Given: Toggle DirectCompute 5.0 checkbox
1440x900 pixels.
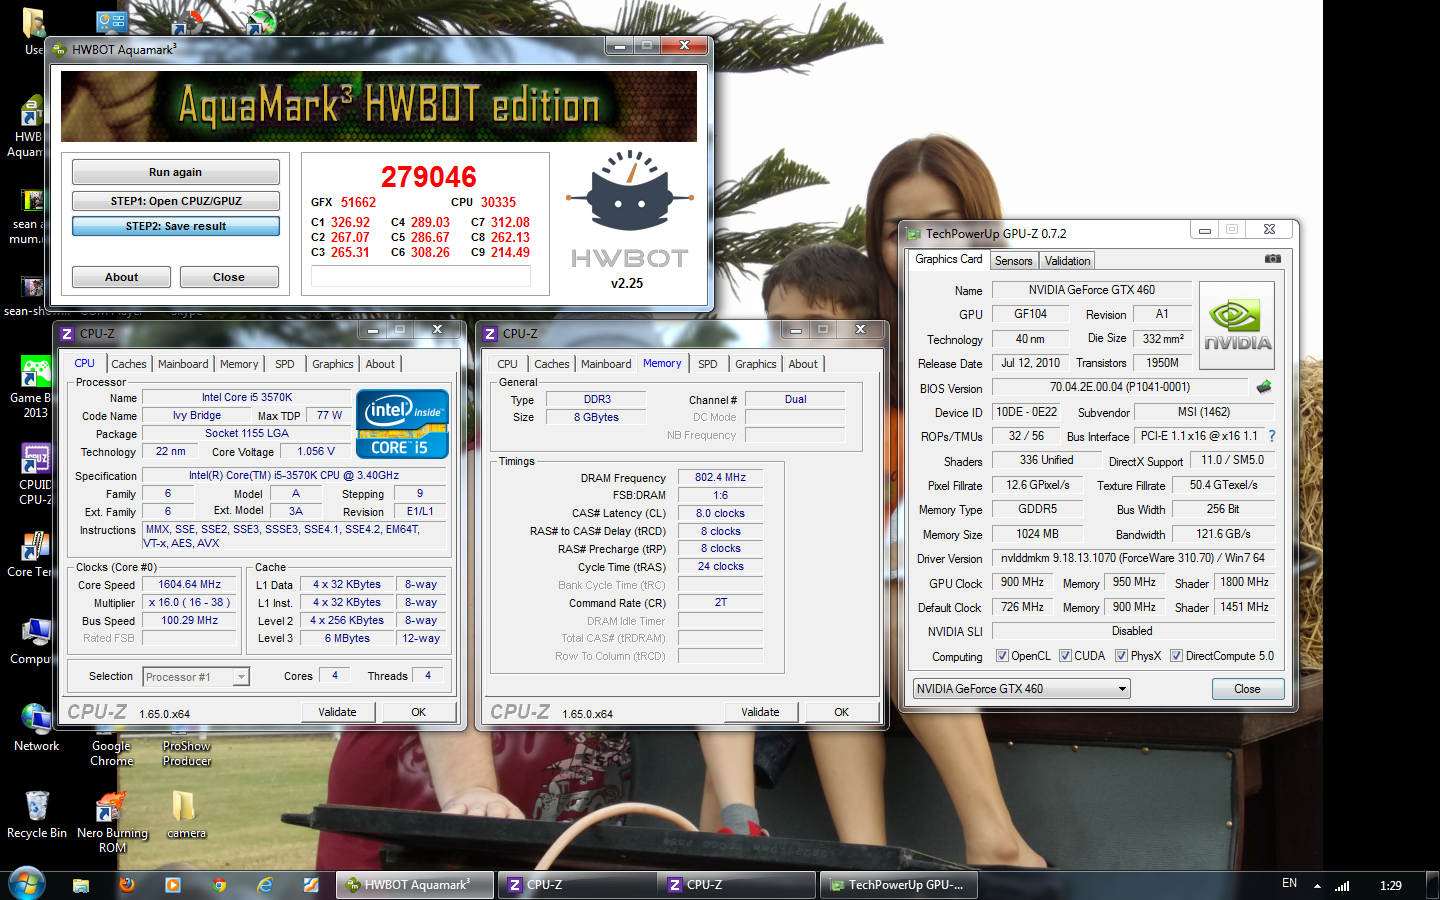Looking at the screenshot, I should pyautogui.click(x=1177, y=656).
